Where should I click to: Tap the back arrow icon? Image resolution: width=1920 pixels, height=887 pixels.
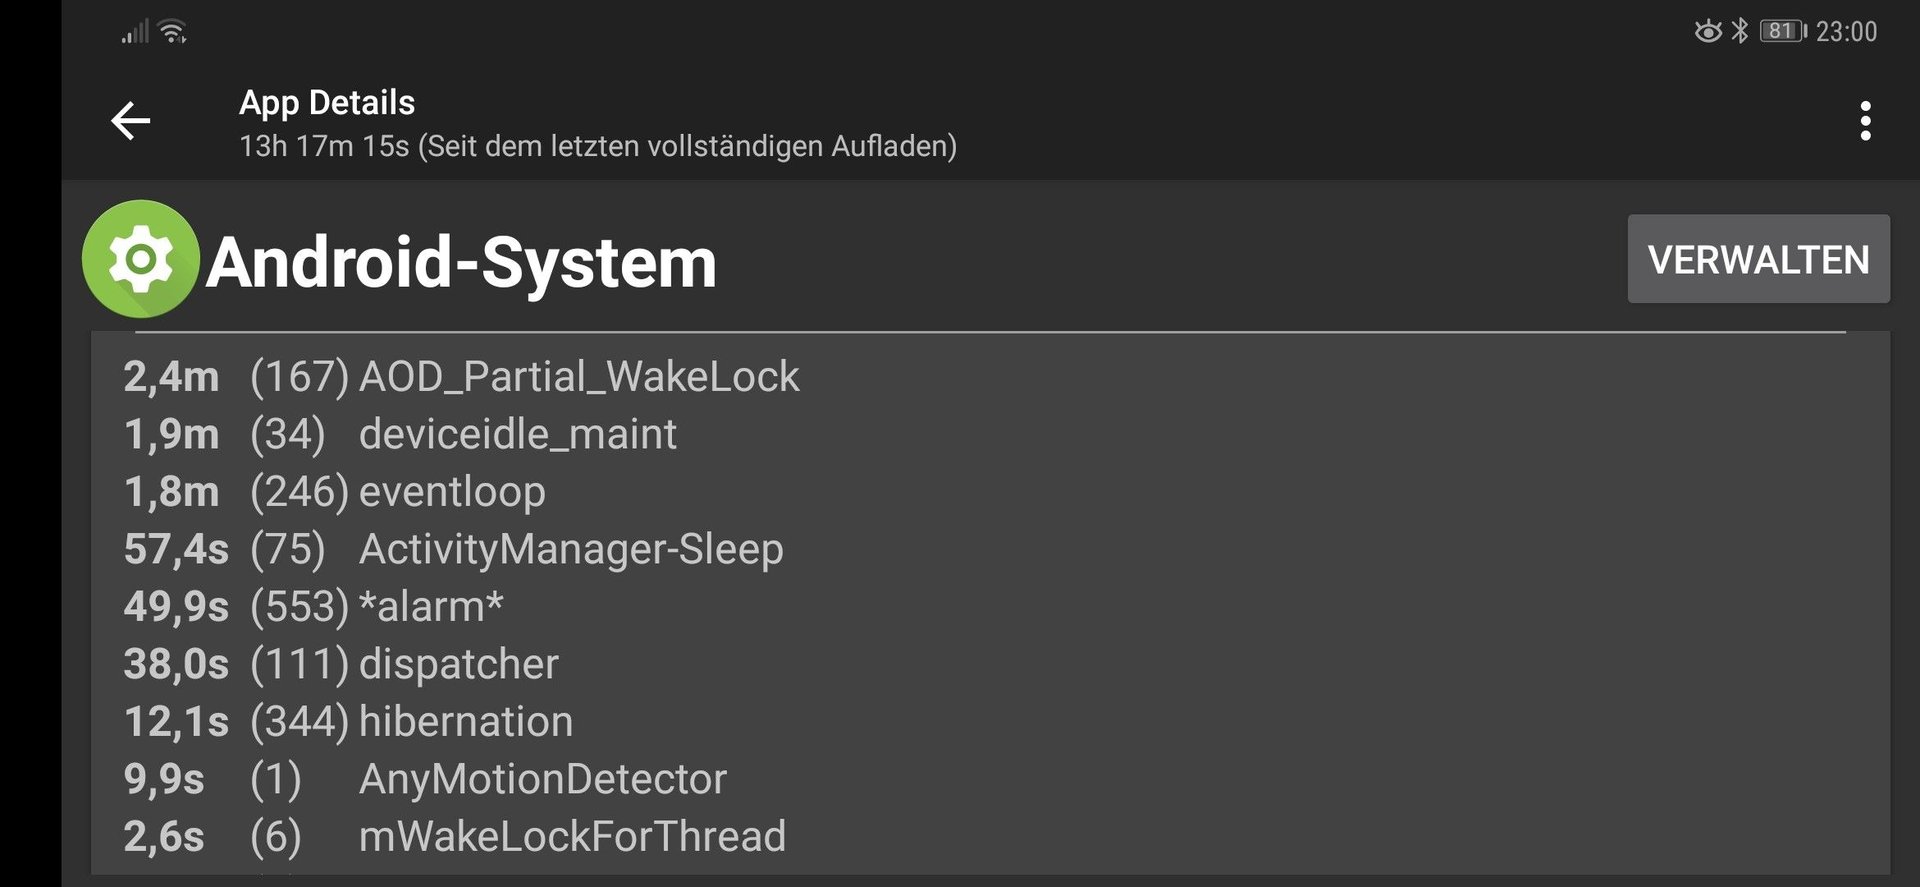[x=130, y=121]
